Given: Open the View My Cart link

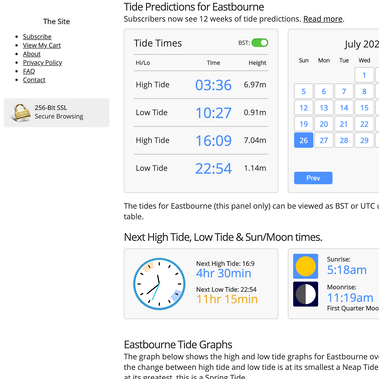Looking at the screenshot, I should point(42,45).
